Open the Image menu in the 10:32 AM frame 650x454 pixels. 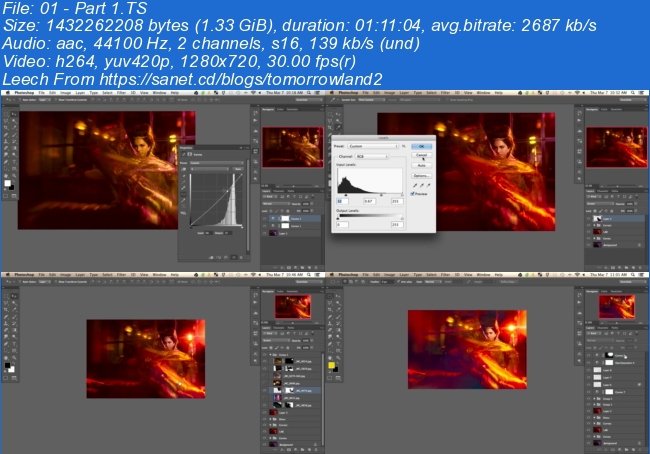click(x=390, y=92)
